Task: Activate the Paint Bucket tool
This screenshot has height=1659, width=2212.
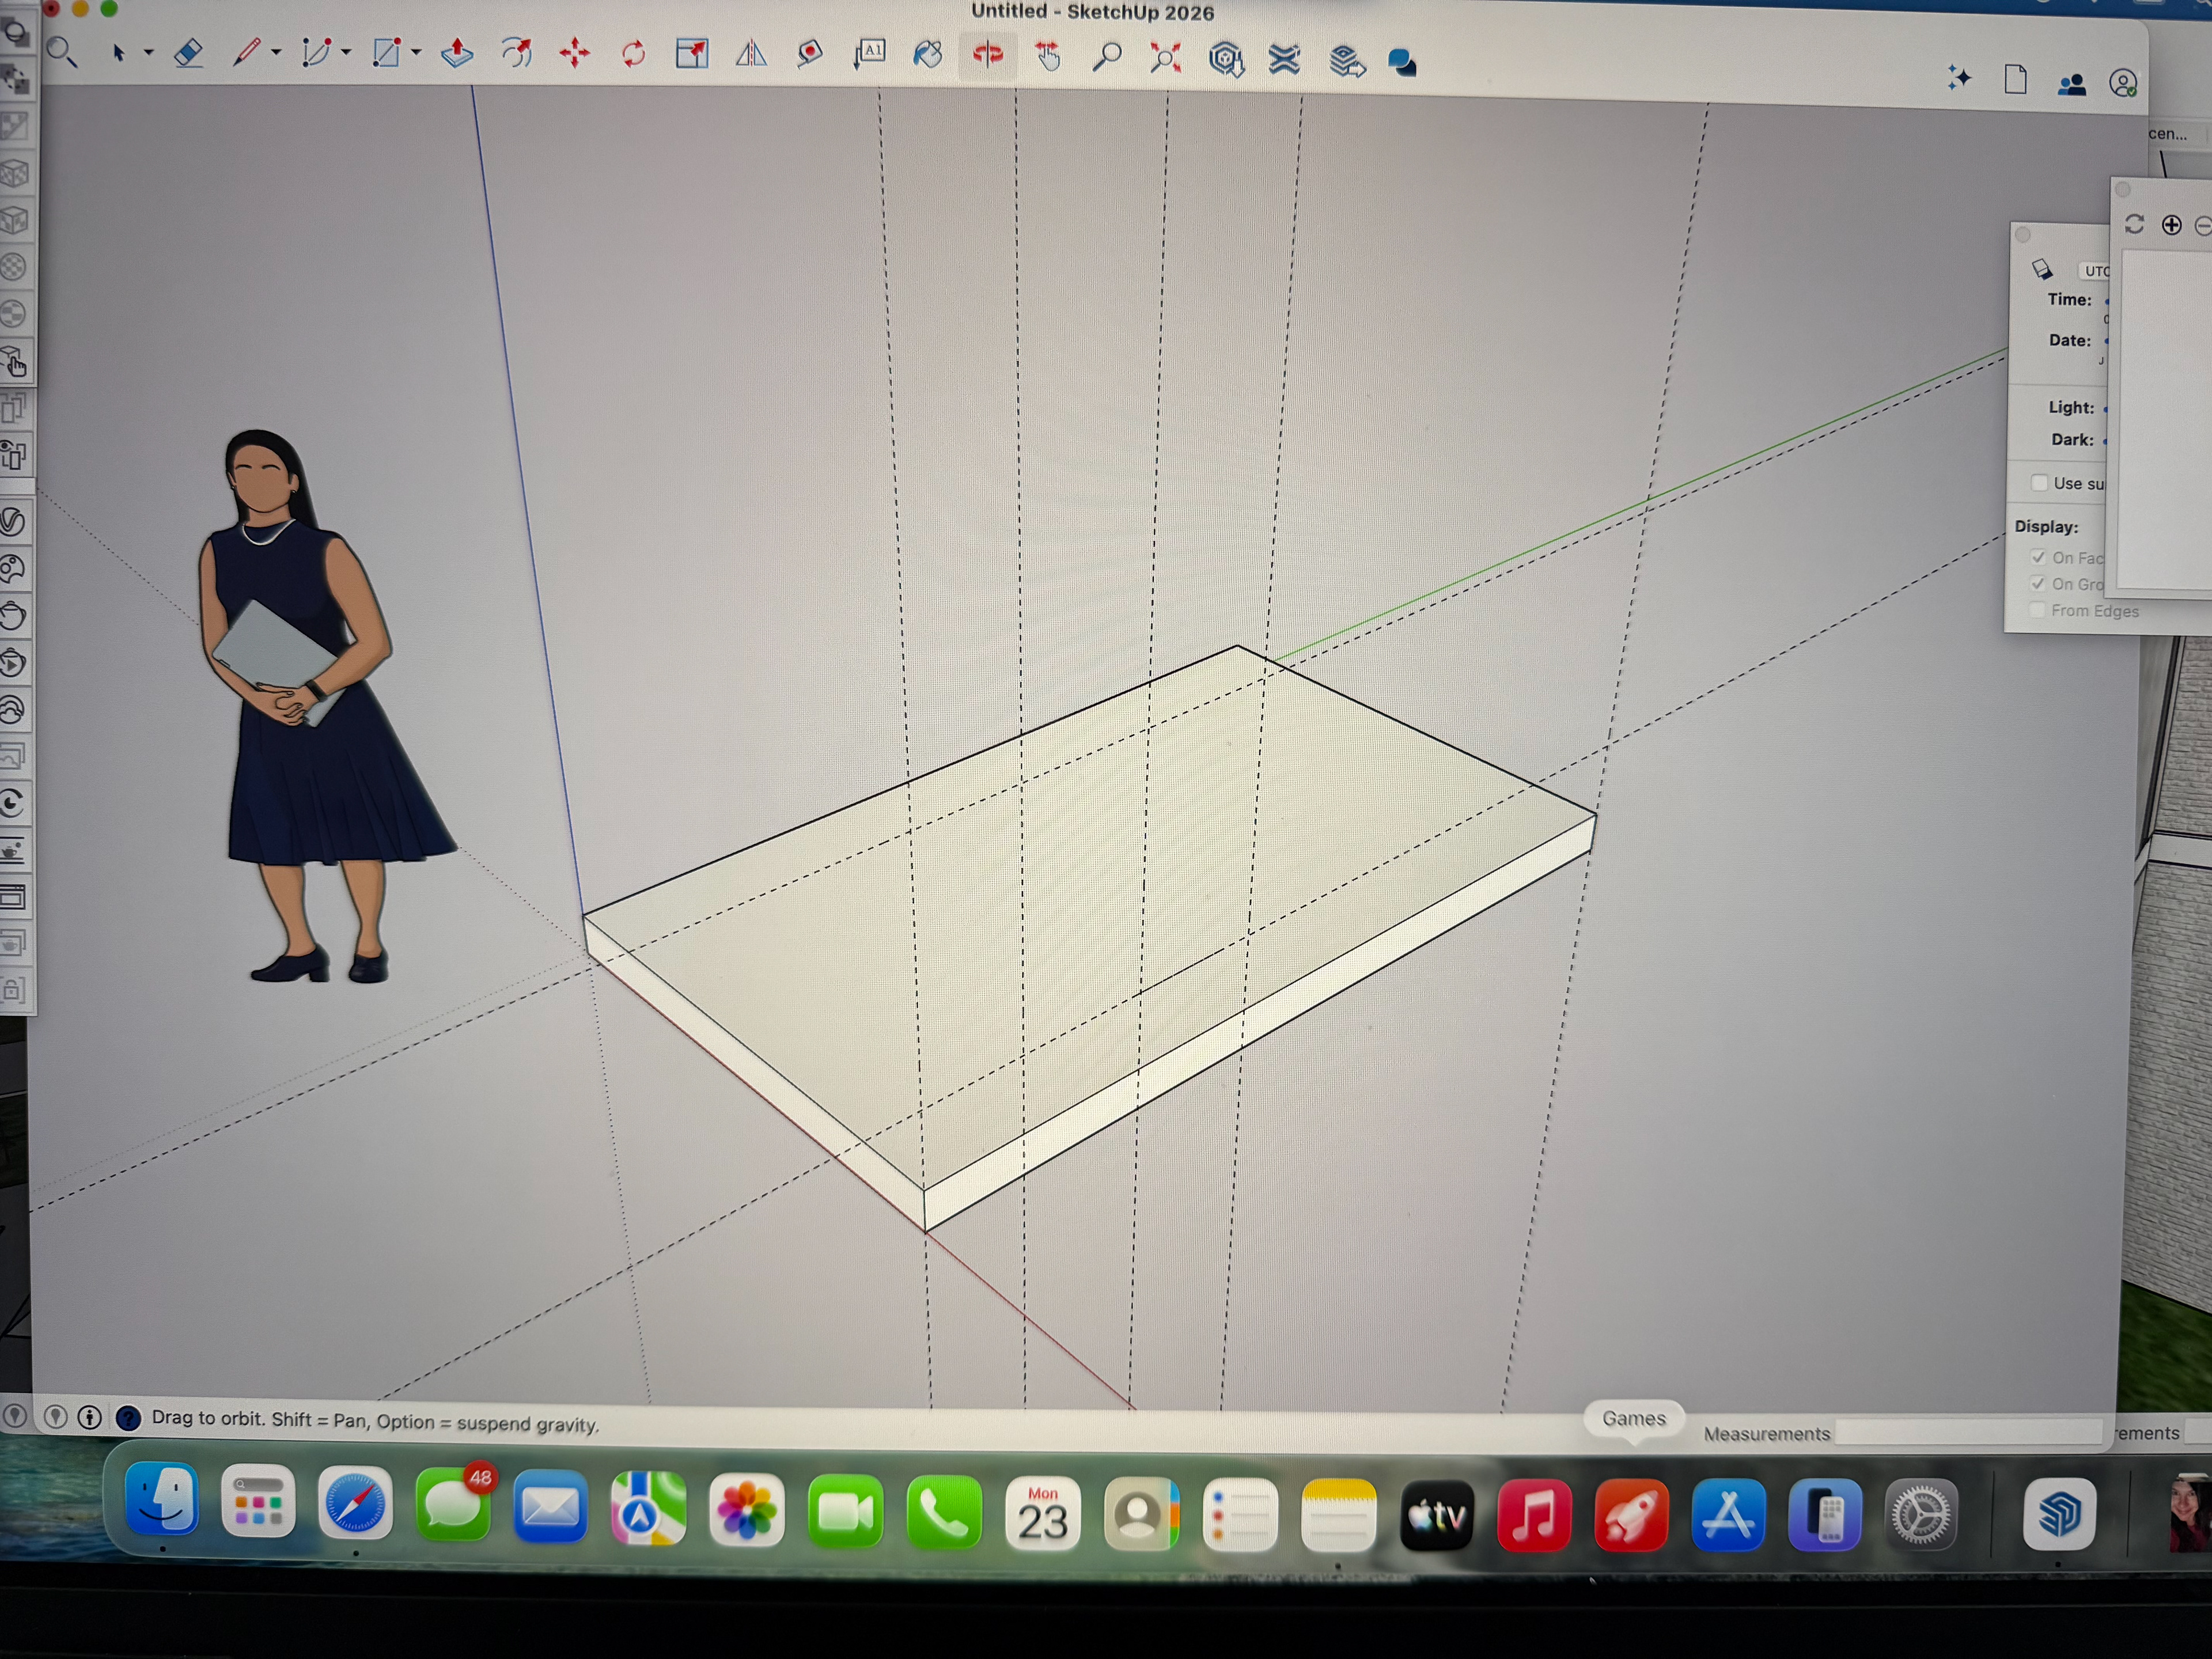Action: [x=928, y=54]
